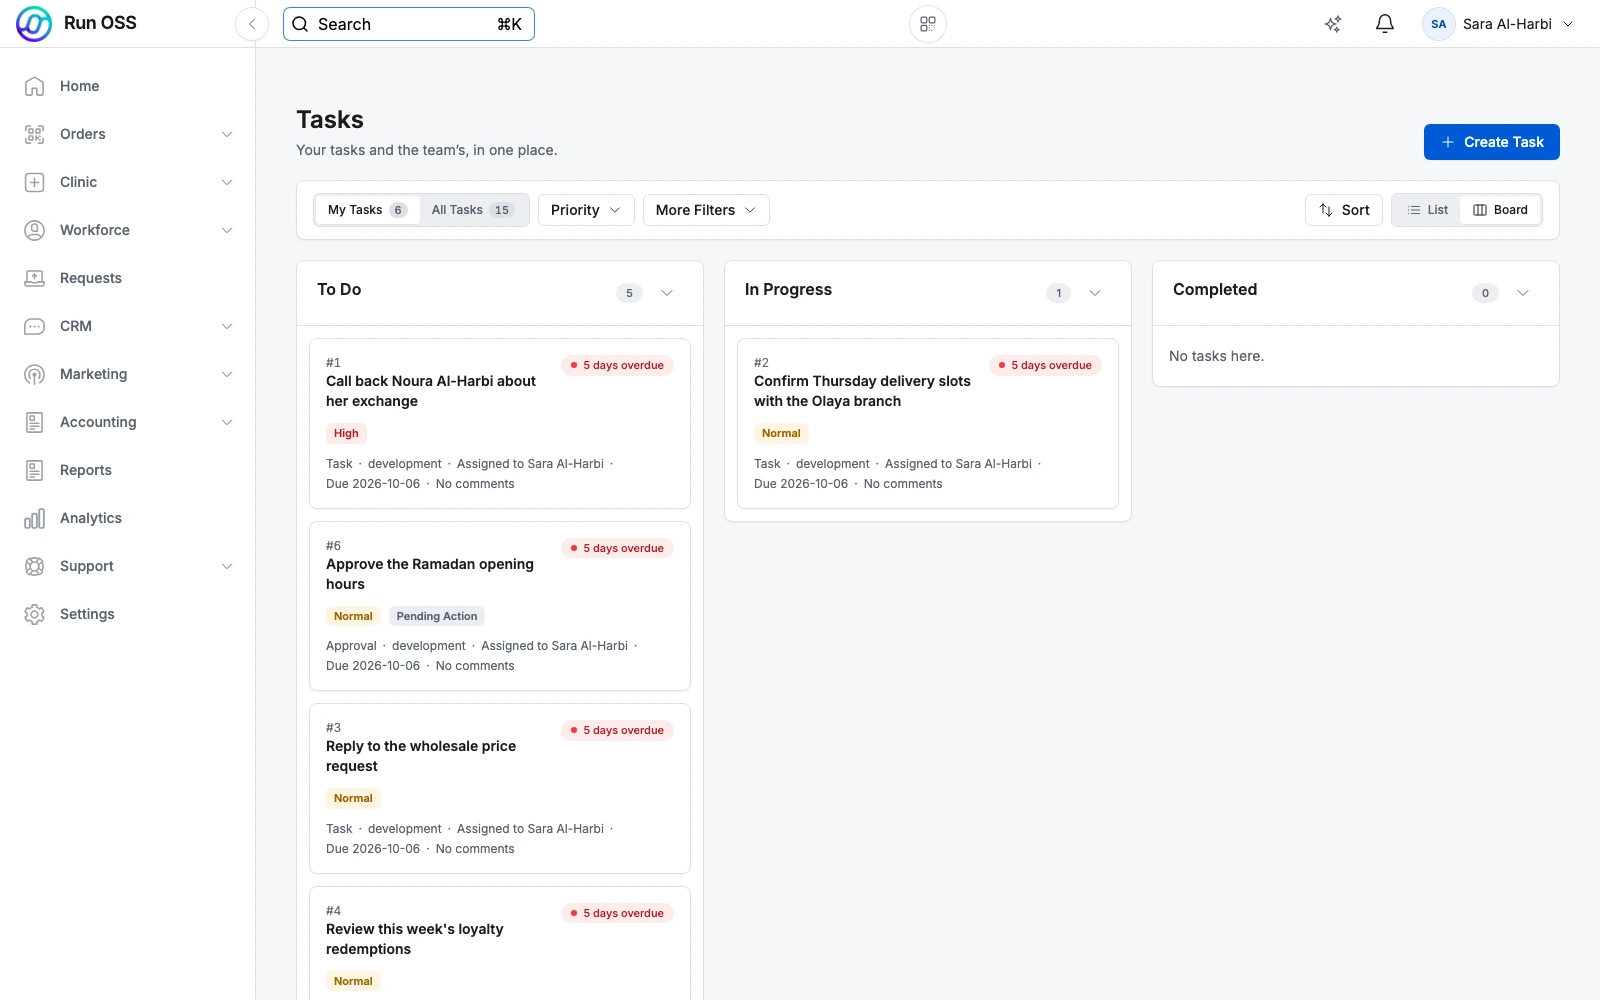Collapse the In Progress column
This screenshot has height=1000, width=1600.
pos(1095,293)
